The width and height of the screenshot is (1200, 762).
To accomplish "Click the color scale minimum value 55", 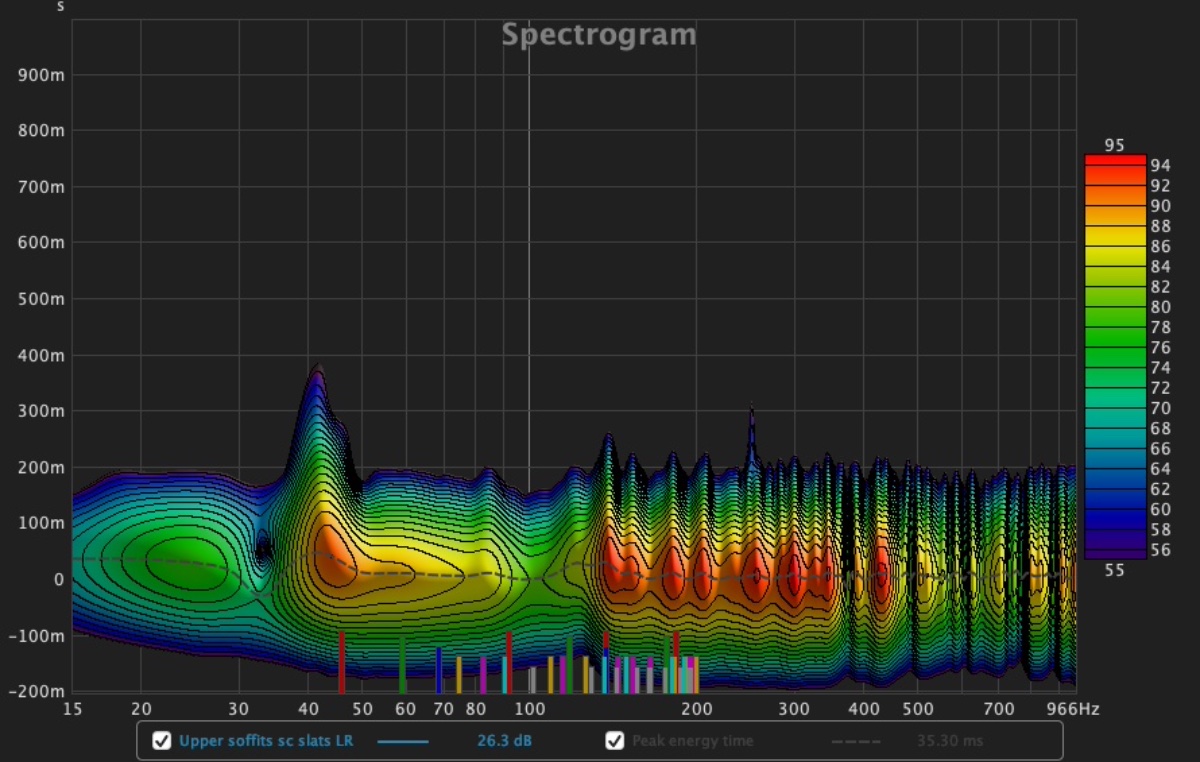I will 1114,569.
